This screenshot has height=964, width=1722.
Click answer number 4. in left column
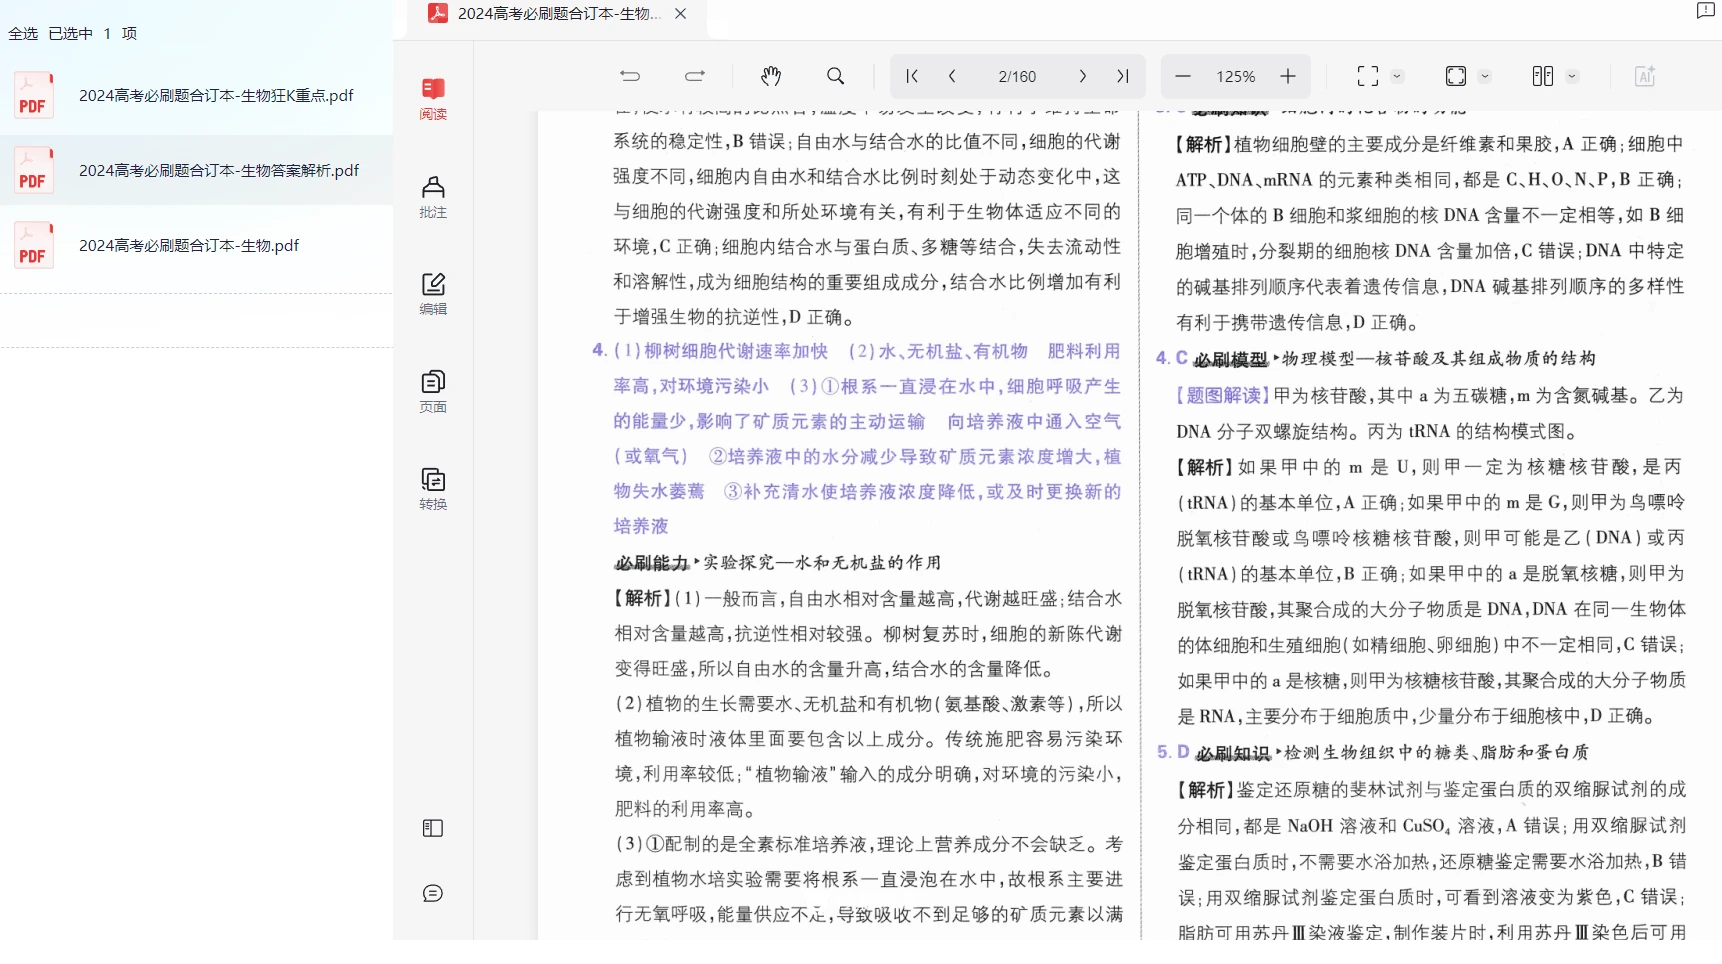pos(599,350)
